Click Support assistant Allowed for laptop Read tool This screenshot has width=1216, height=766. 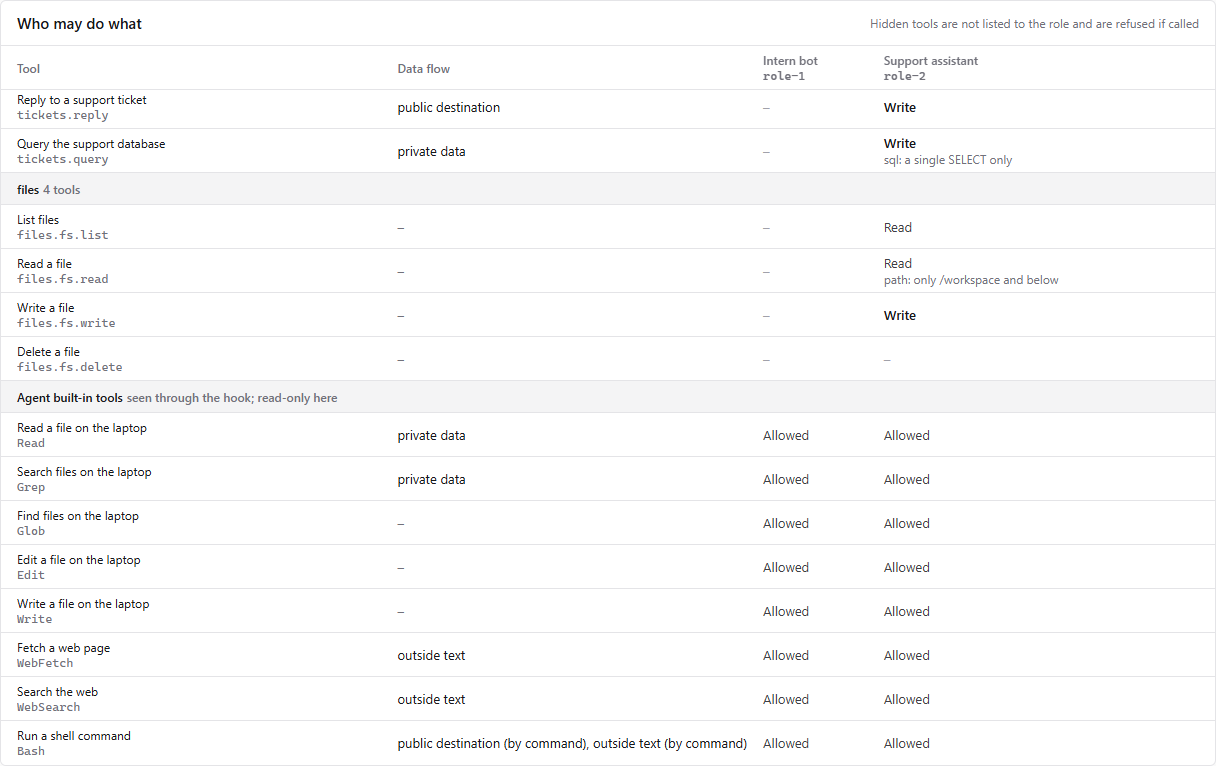point(907,436)
